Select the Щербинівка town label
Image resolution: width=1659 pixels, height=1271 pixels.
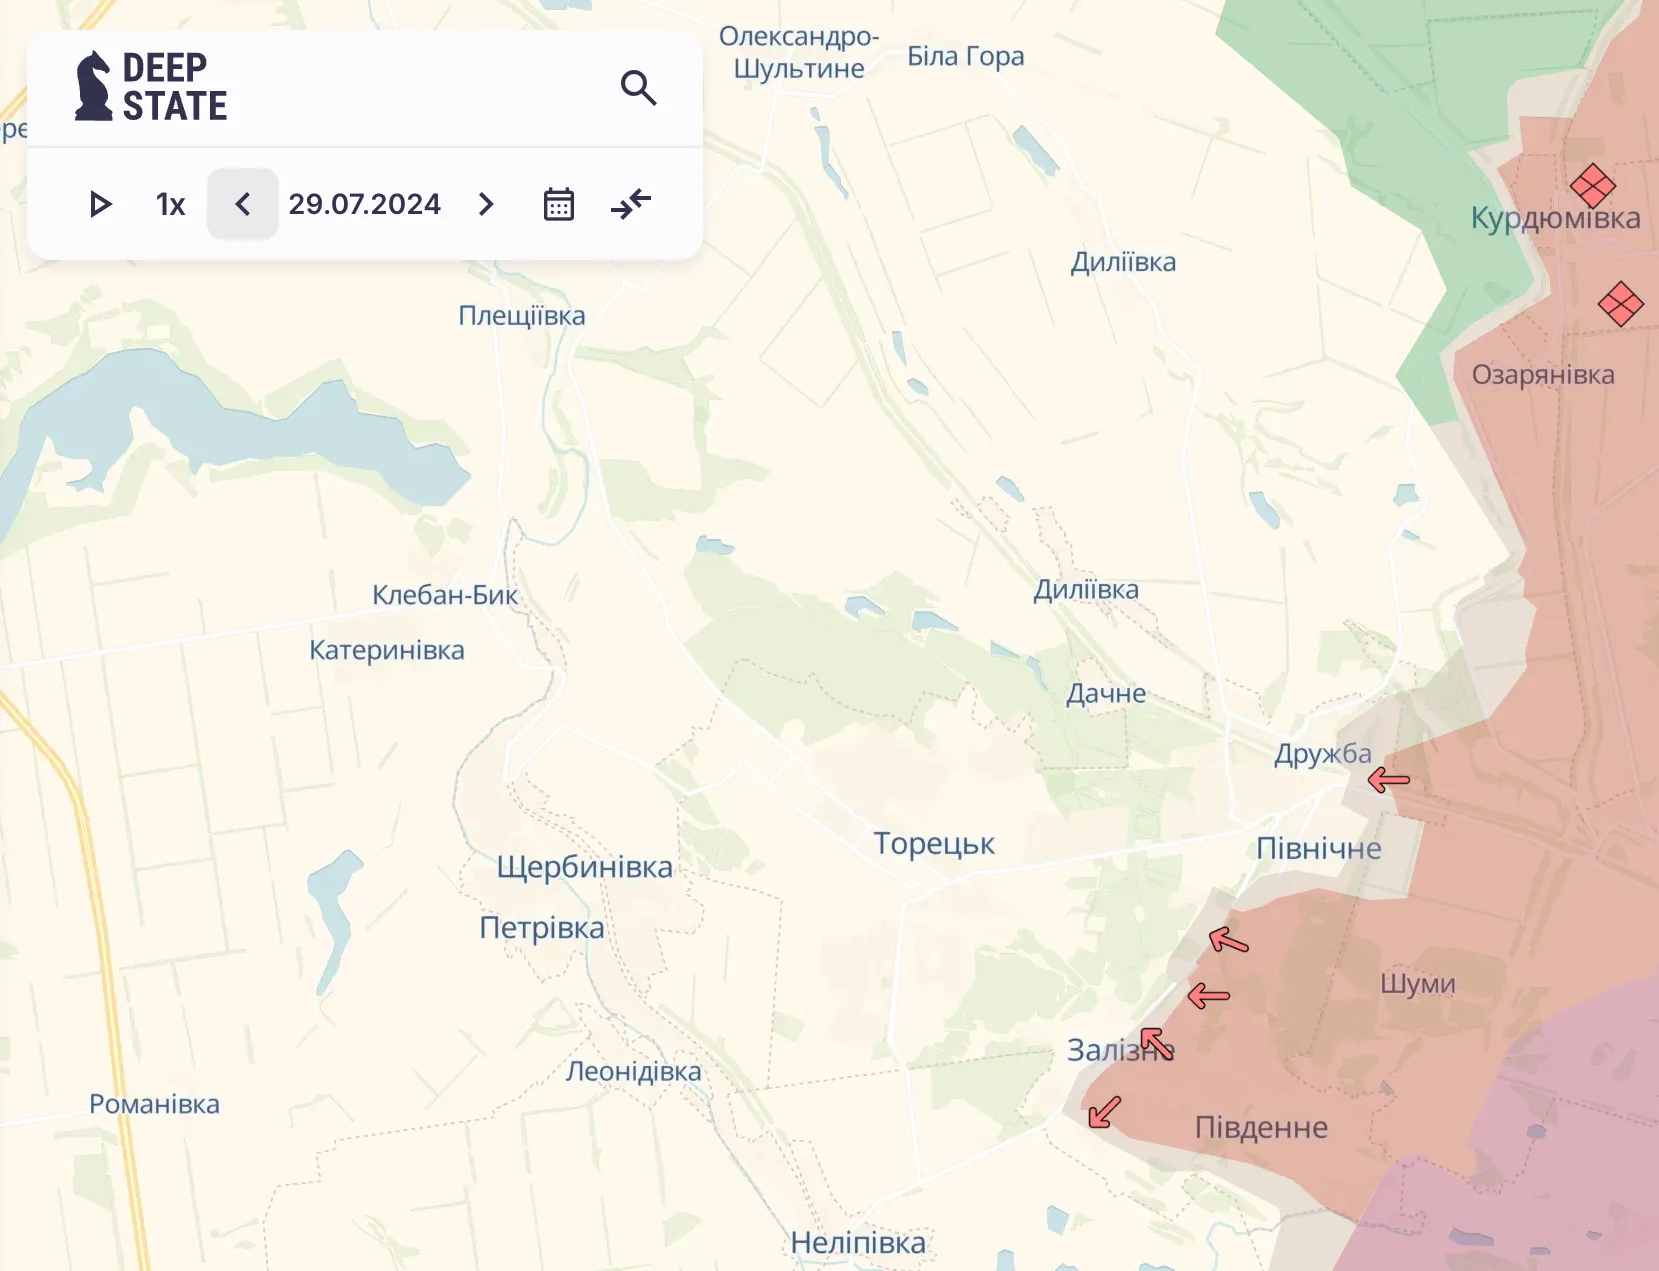coord(584,867)
